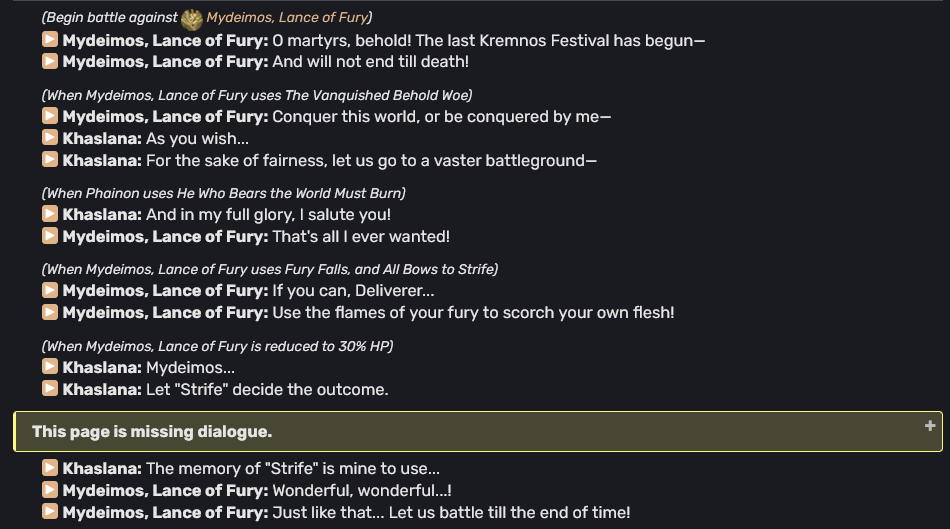Expand the missing dialogue notice with plus
This screenshot has height=529, width=950.
[931, 426]
